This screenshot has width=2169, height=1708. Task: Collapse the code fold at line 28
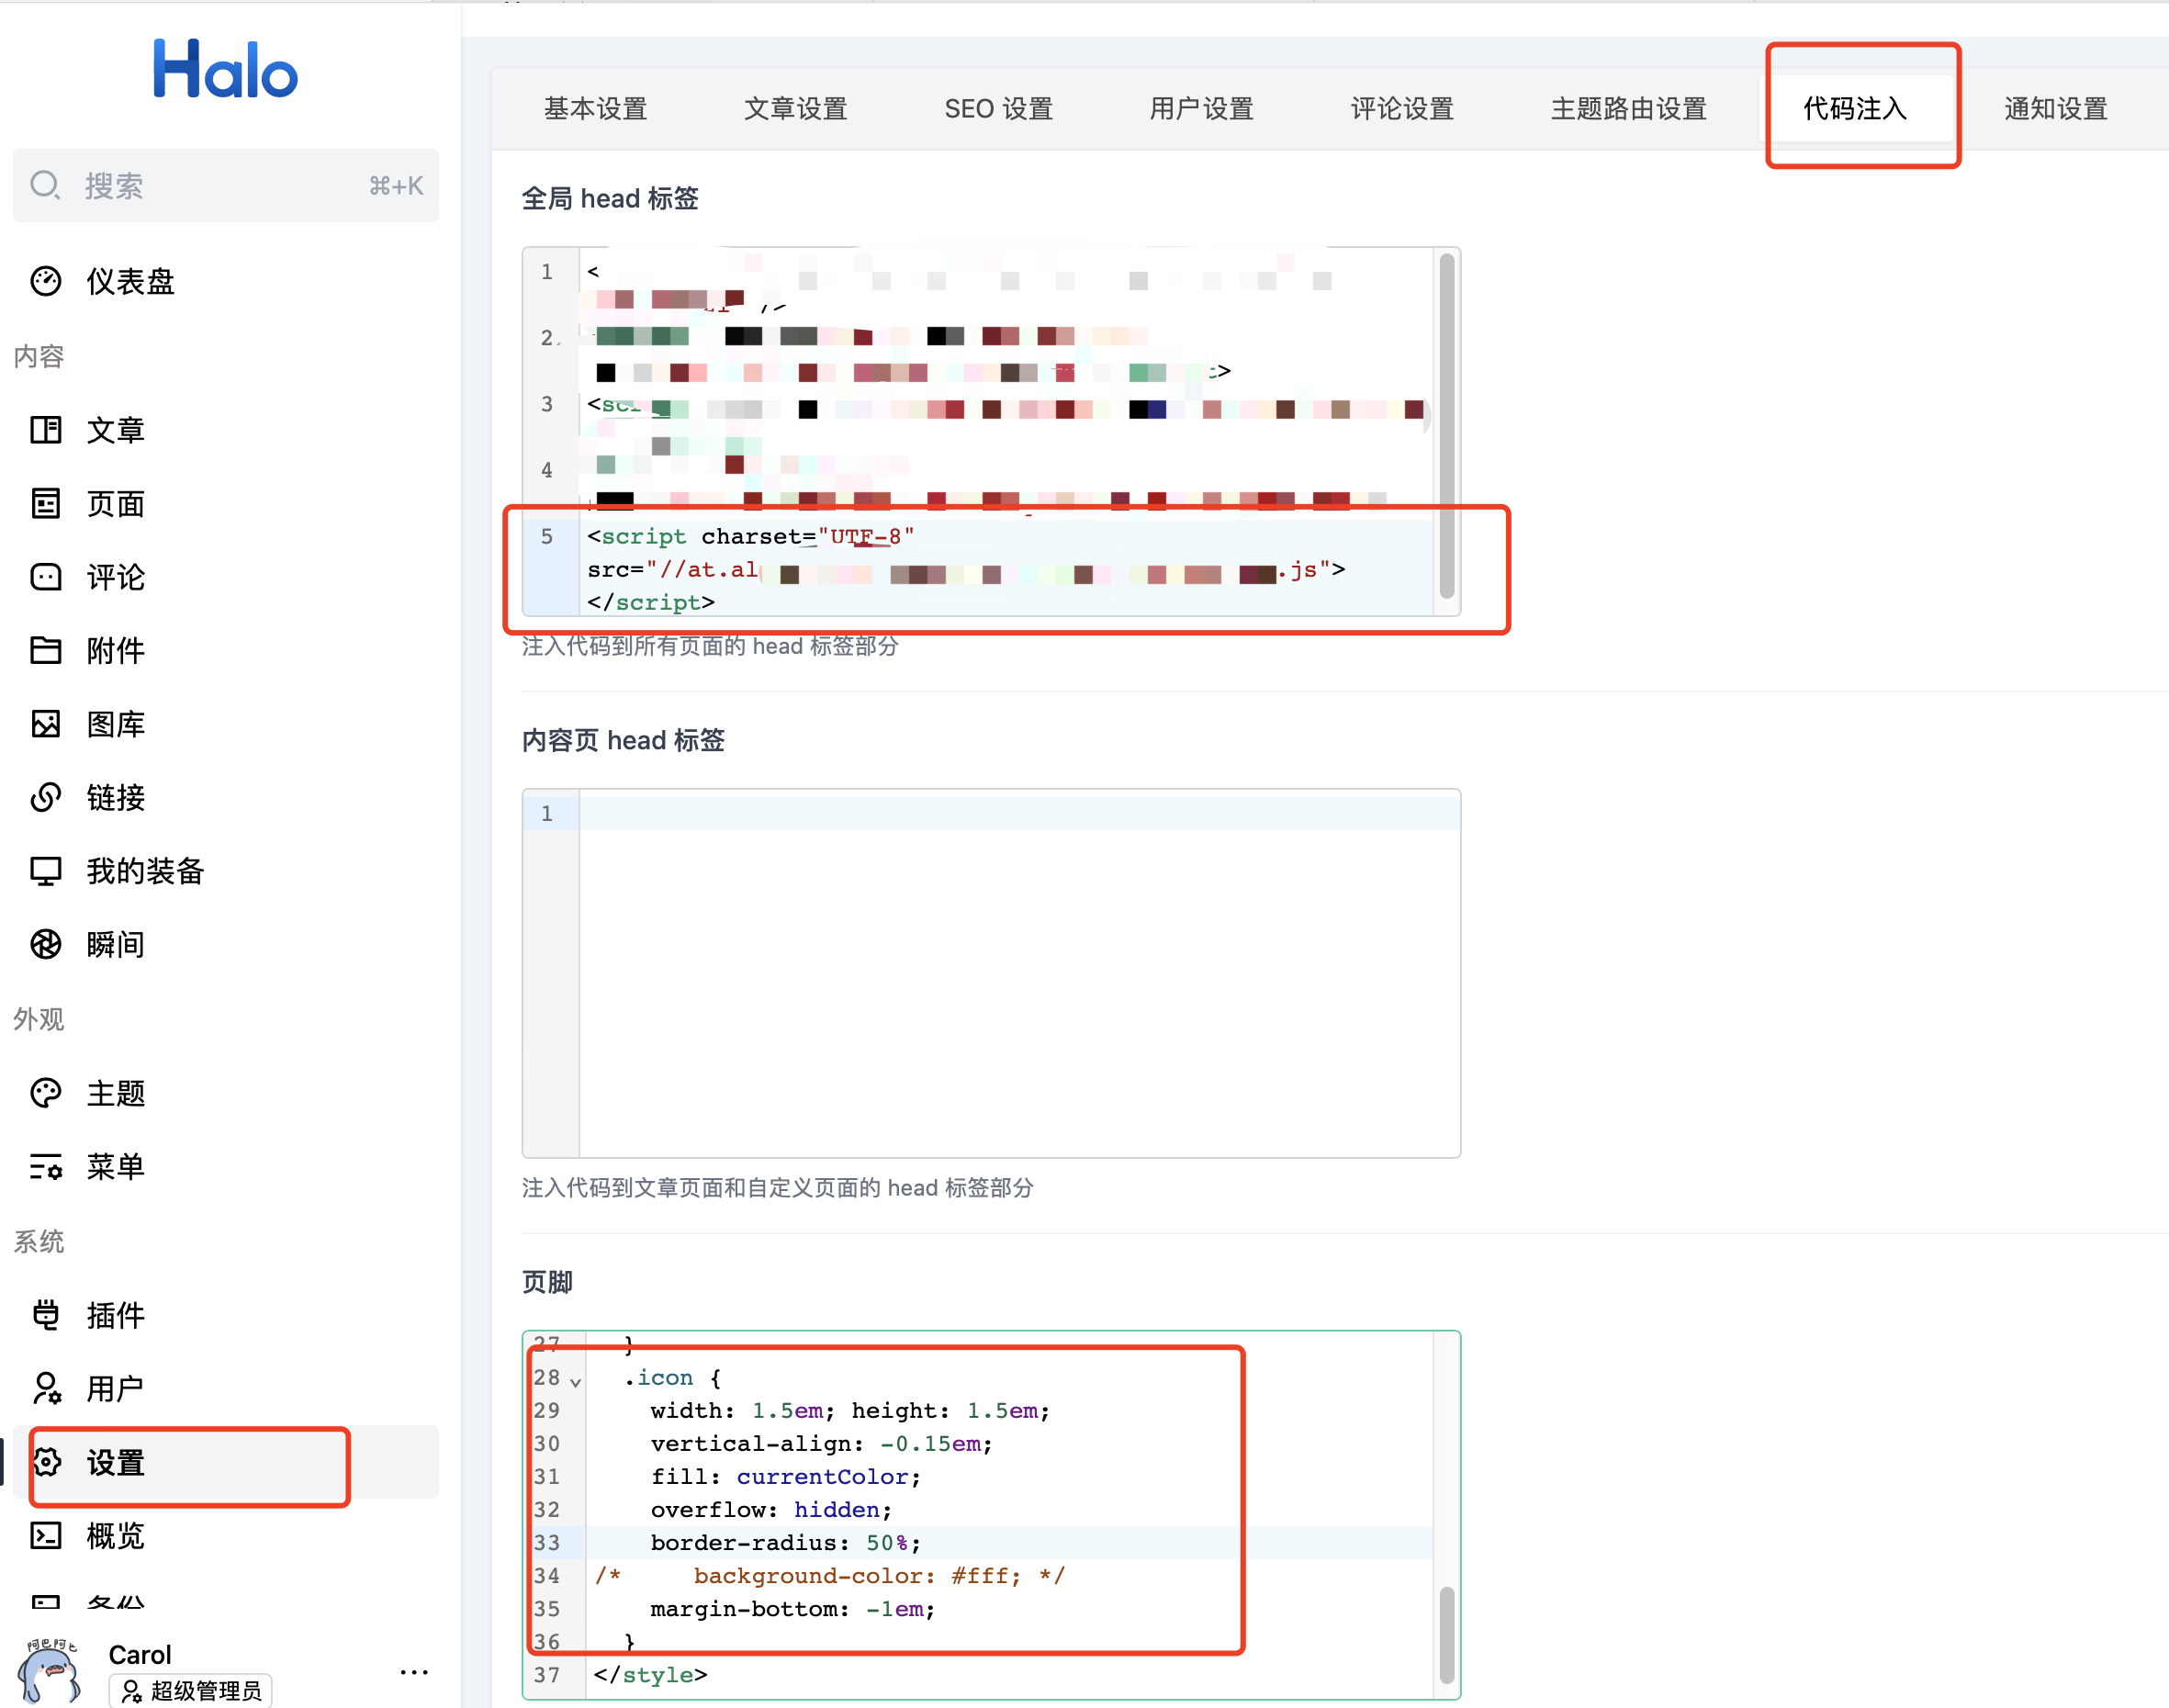pyautogui.click(x=575, y=1380)
